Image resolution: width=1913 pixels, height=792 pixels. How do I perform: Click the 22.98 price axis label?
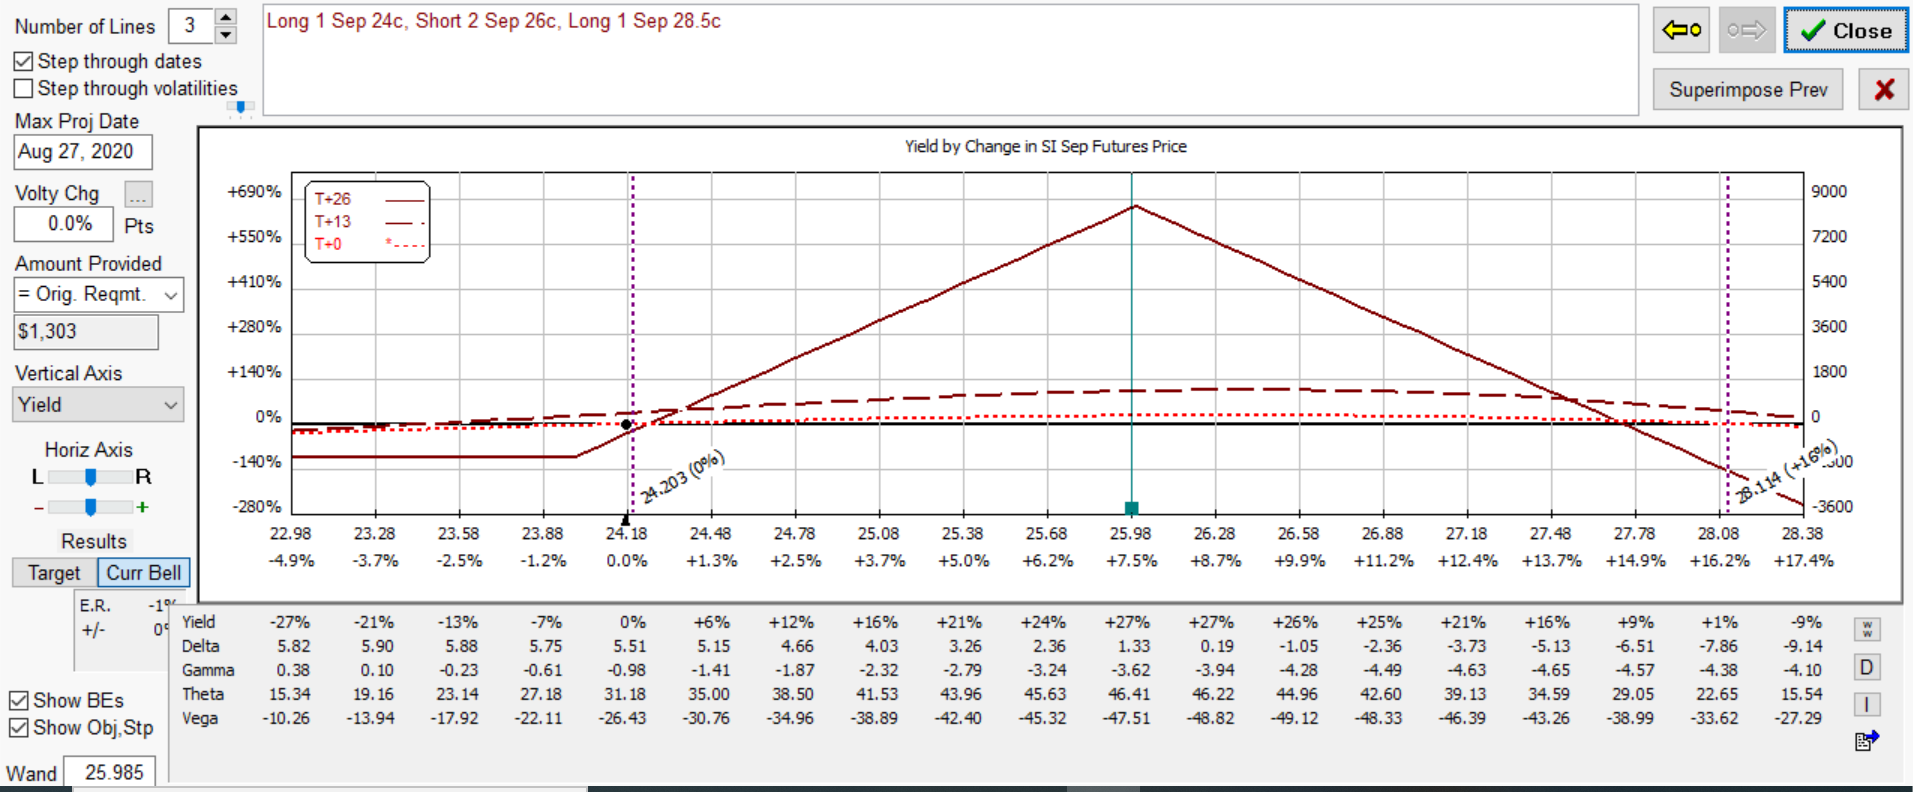click(290, 534)
